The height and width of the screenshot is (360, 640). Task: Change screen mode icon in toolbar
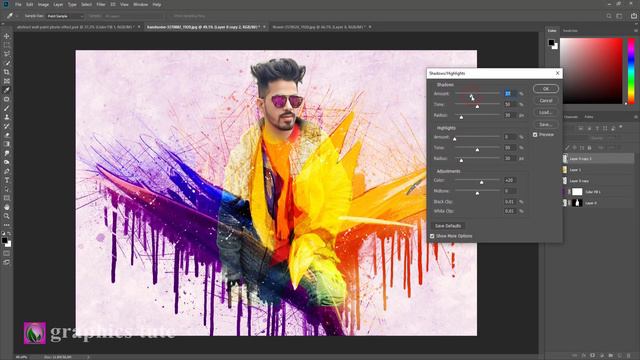pyautogui.click(x=7, y=262)
